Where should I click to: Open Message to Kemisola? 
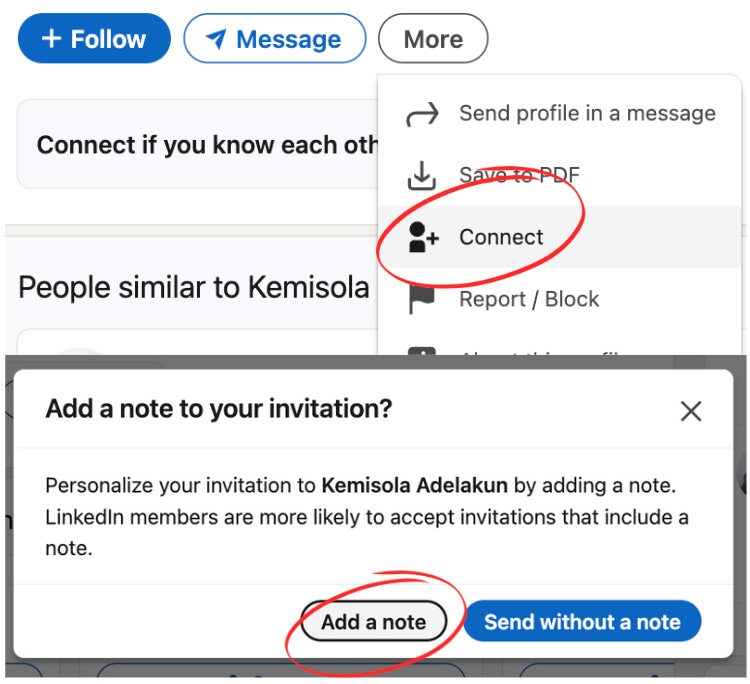[x=275, y=39]
